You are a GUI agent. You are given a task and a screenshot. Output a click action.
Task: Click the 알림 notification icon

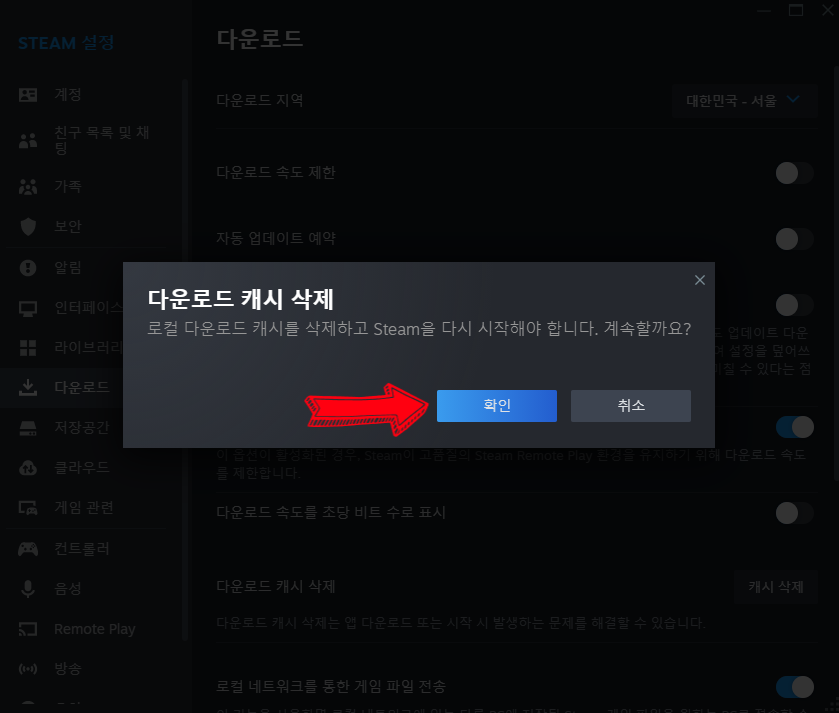pyautogui.click(x=28, y=267)
